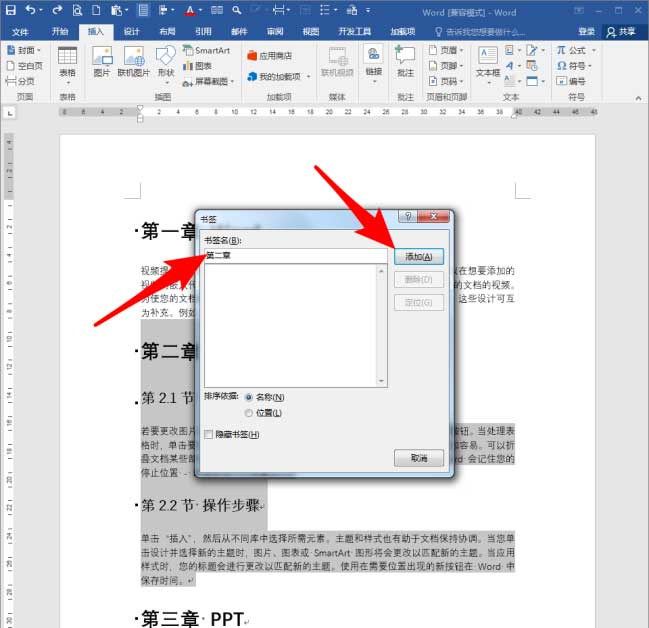Enable the 隐藏书签 (Hidden bookmarks) checkbox
Viewport: 649px width, 628px height.
pos(208,434)
